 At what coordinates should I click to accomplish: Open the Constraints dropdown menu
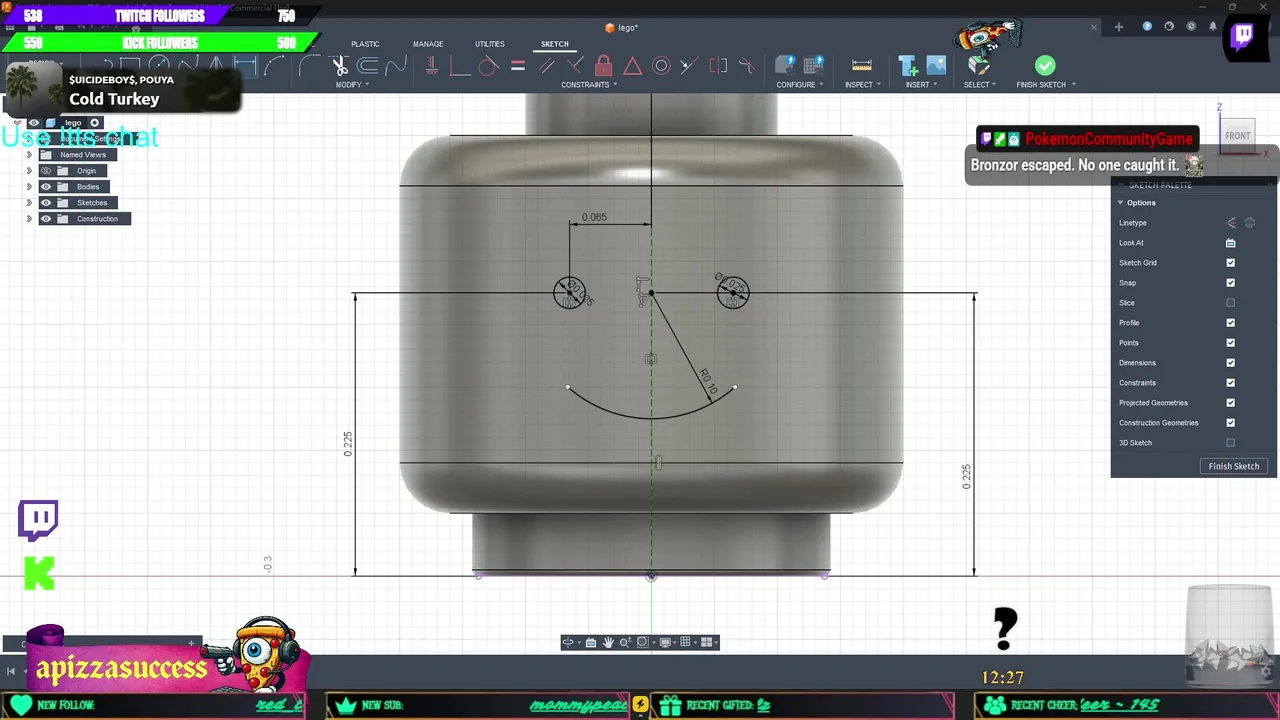click(589, 85)
